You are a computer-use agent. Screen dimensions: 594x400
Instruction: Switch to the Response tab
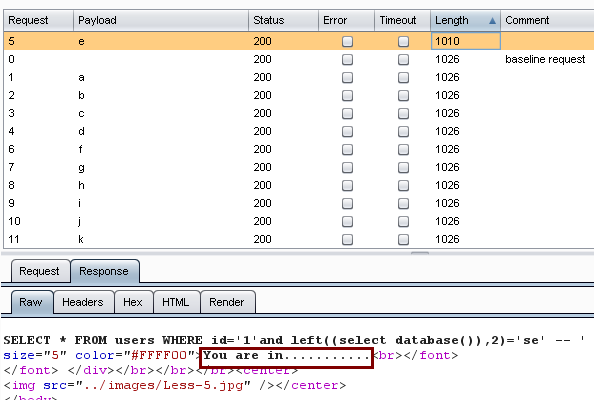point(104,271)
